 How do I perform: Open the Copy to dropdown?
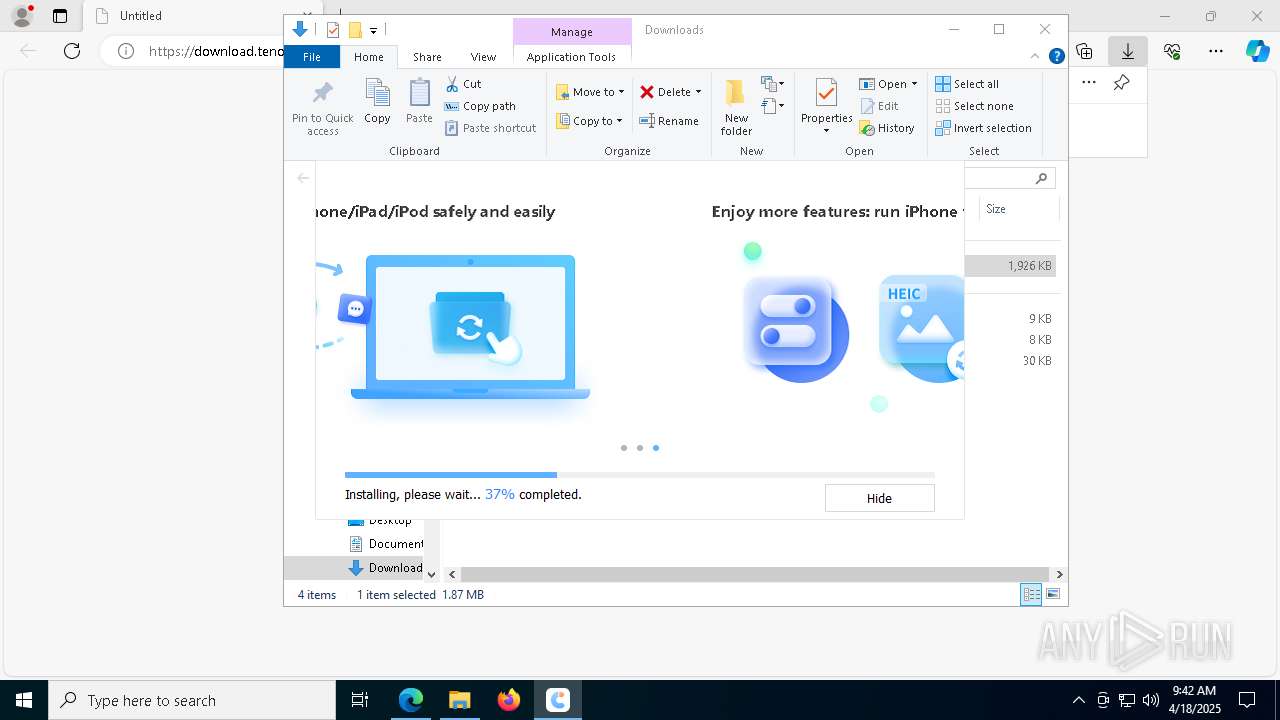click(589, 121)
